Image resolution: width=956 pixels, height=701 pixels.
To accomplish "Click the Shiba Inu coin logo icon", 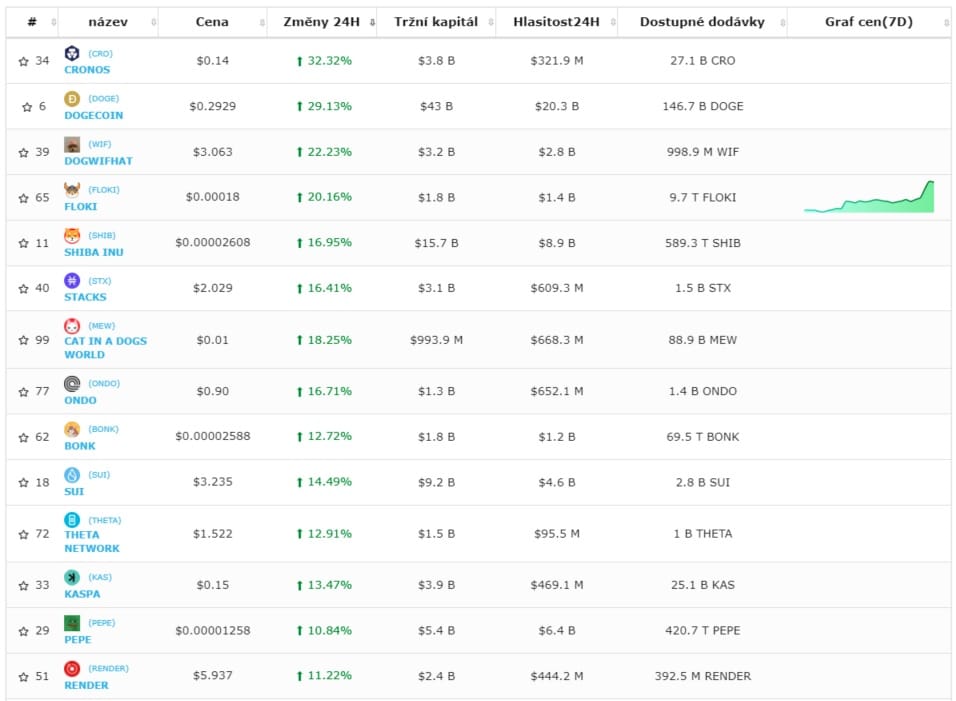I will coord(72,235).
